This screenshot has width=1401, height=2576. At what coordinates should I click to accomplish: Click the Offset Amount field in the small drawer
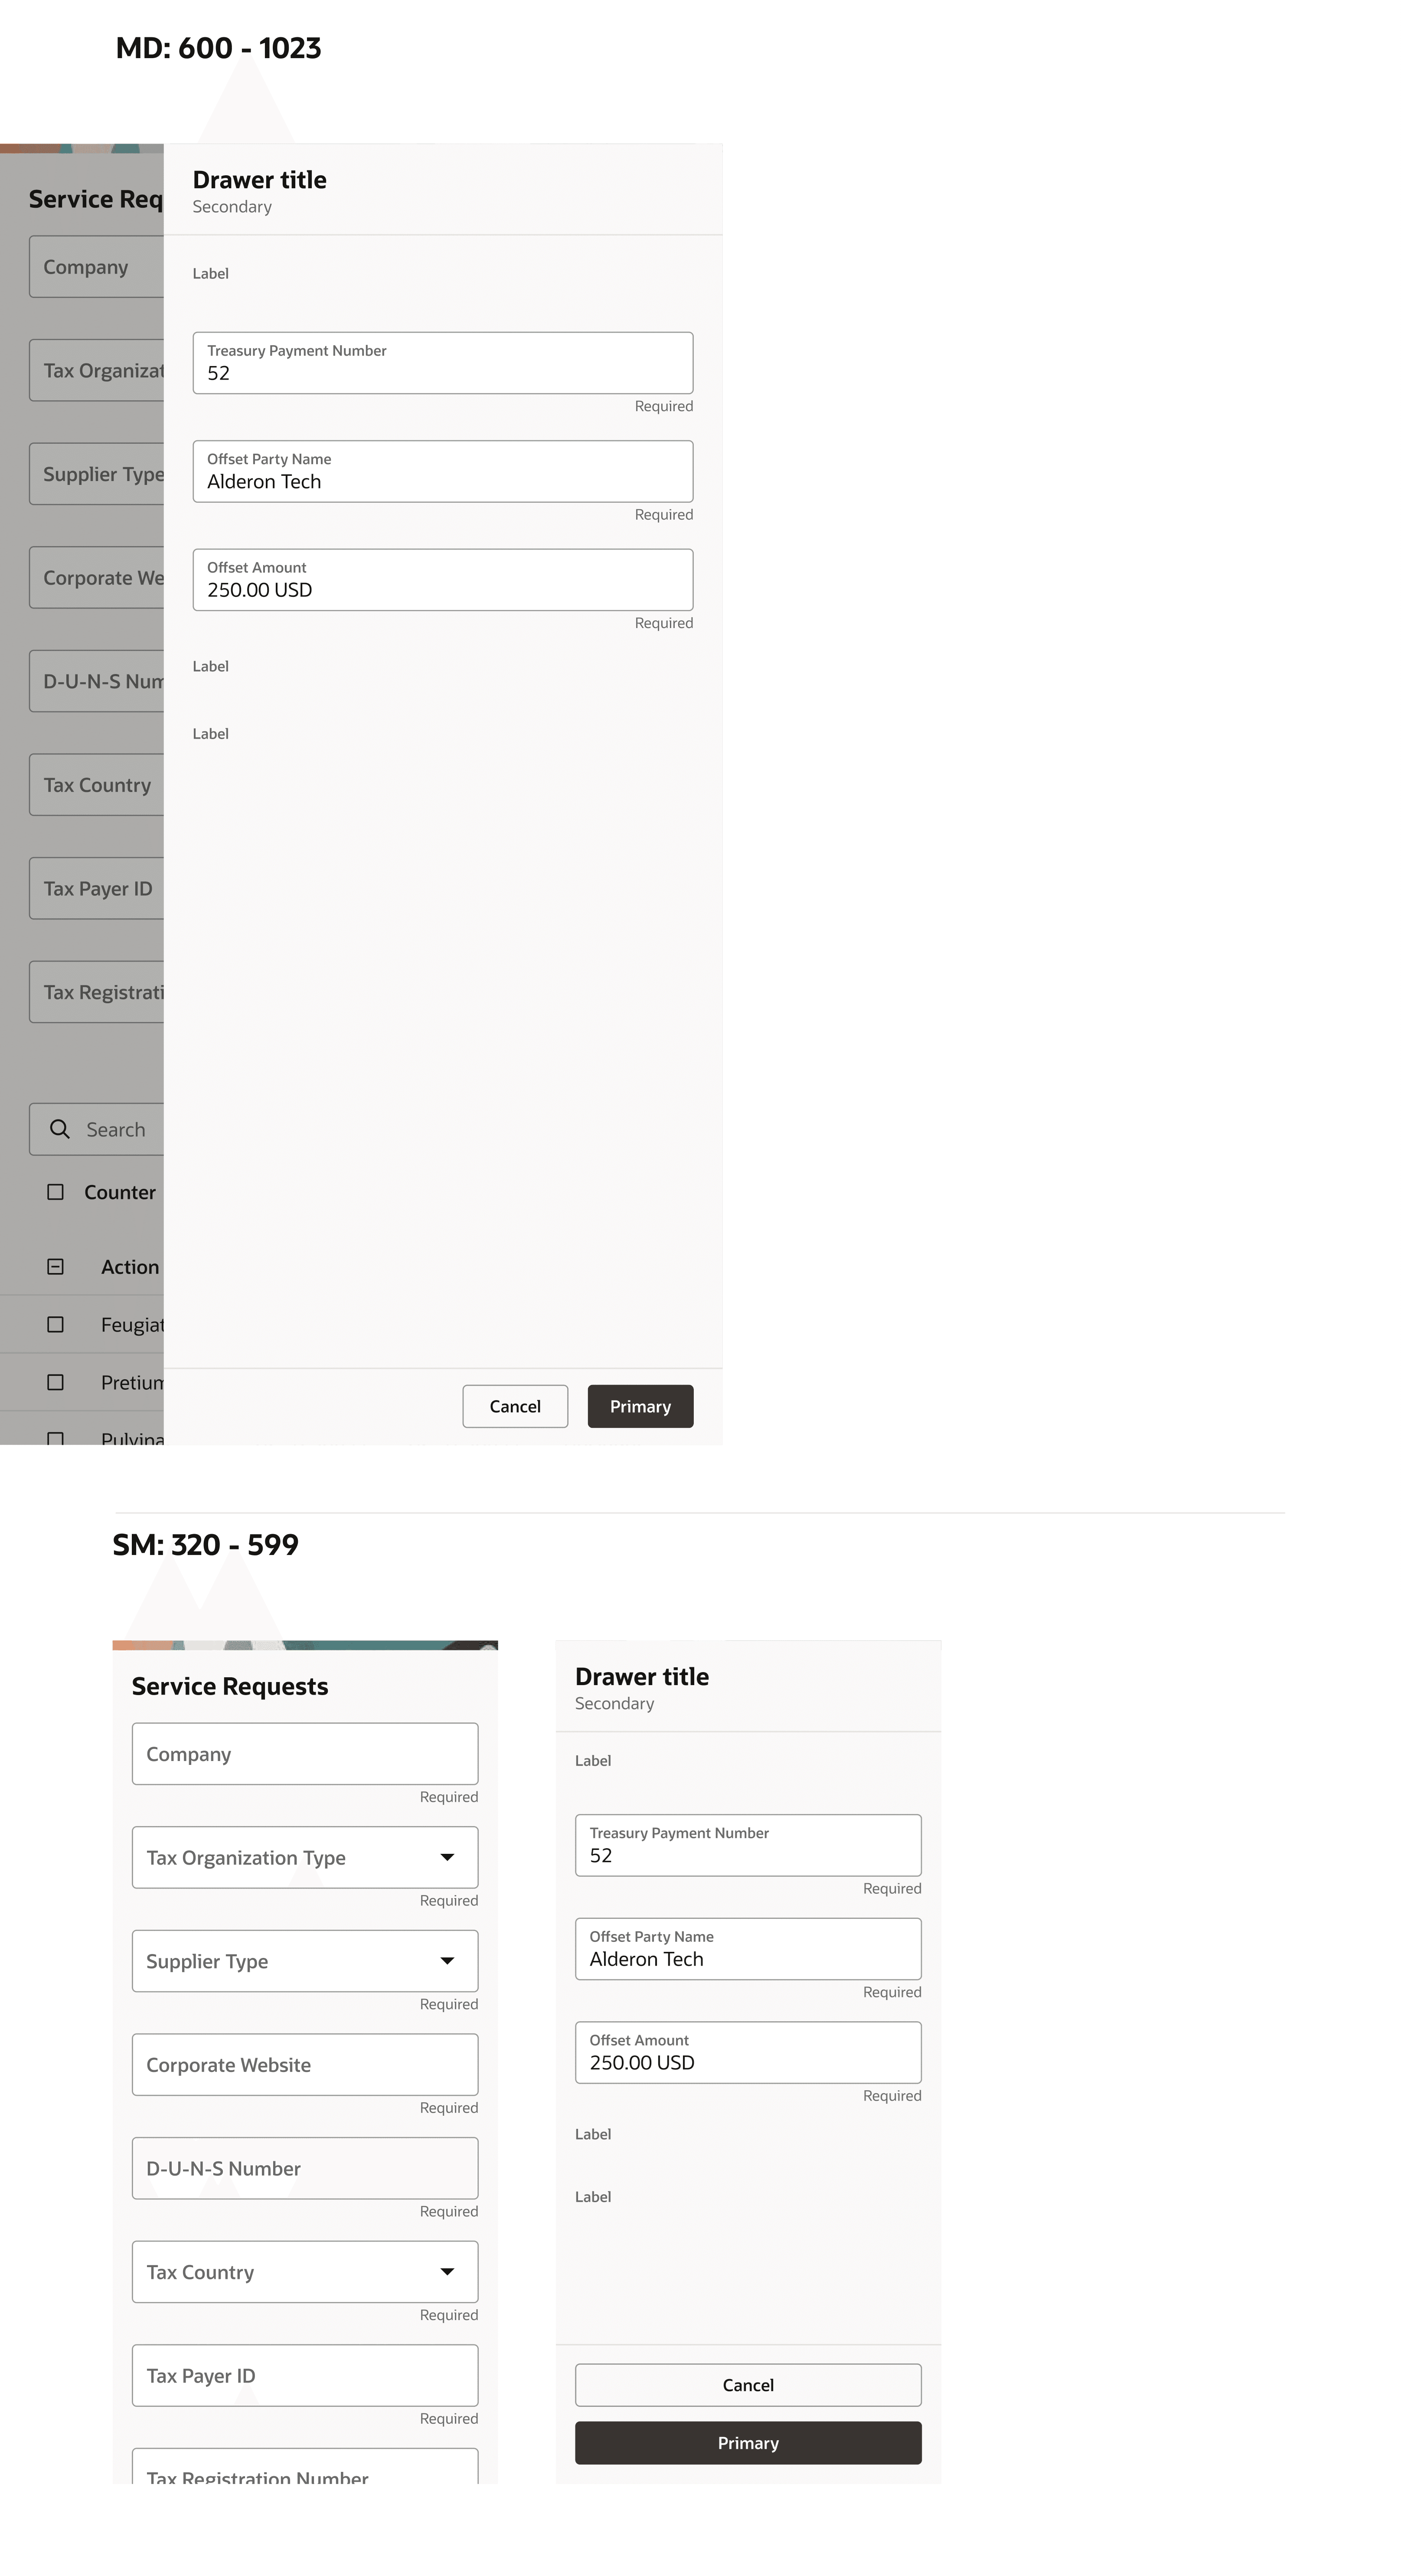pos(747,2053)
